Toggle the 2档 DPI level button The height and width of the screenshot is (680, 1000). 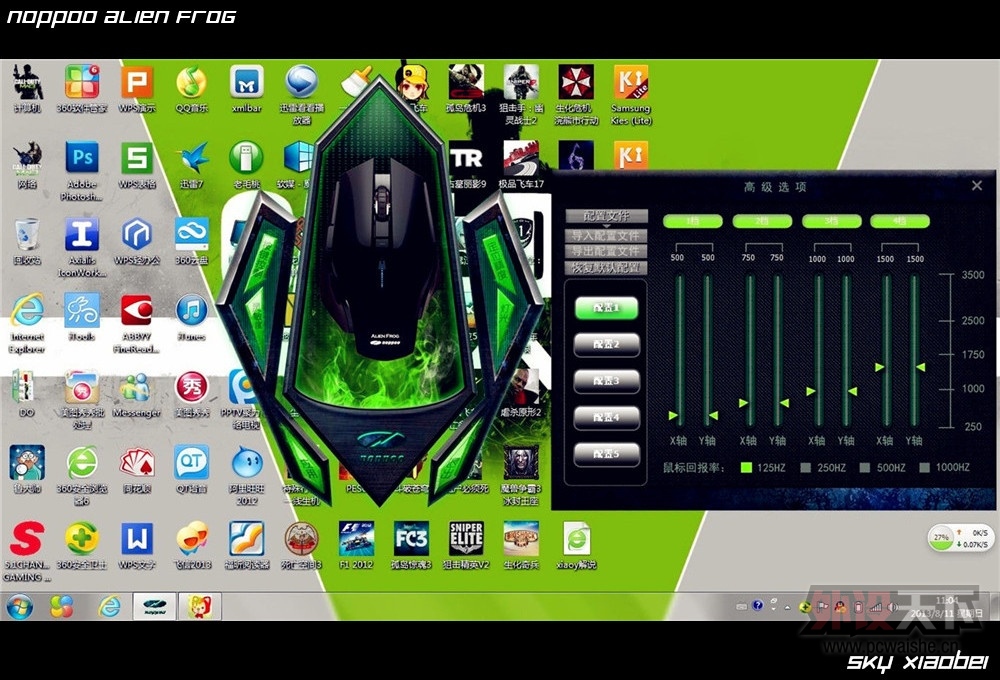tap(762, 221)
